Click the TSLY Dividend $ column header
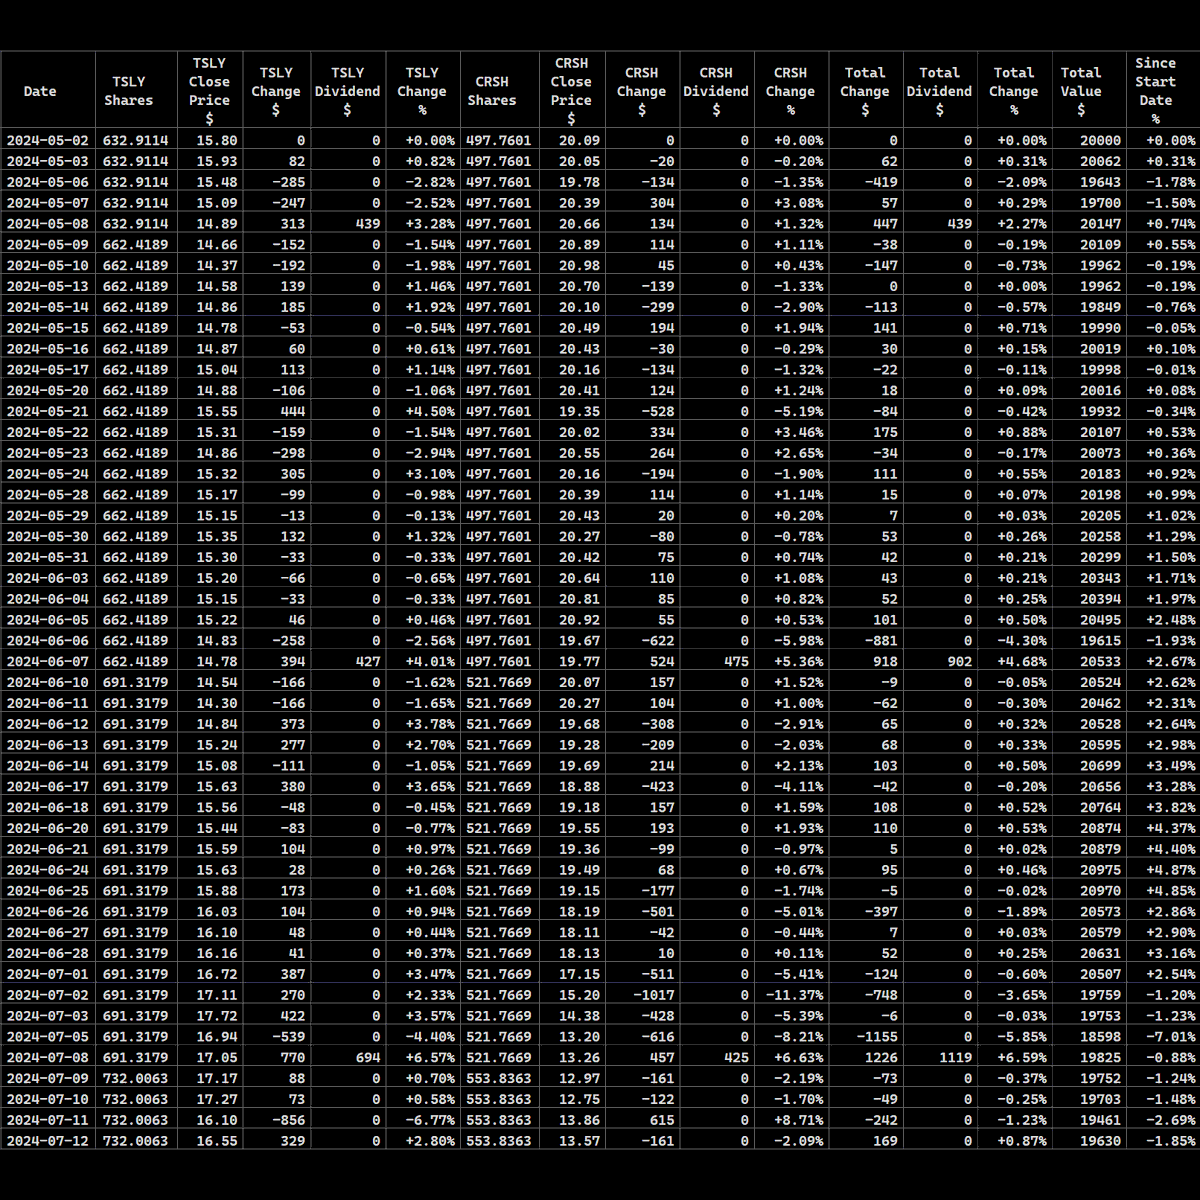1200x1200 pixels. tap(347, 91)
